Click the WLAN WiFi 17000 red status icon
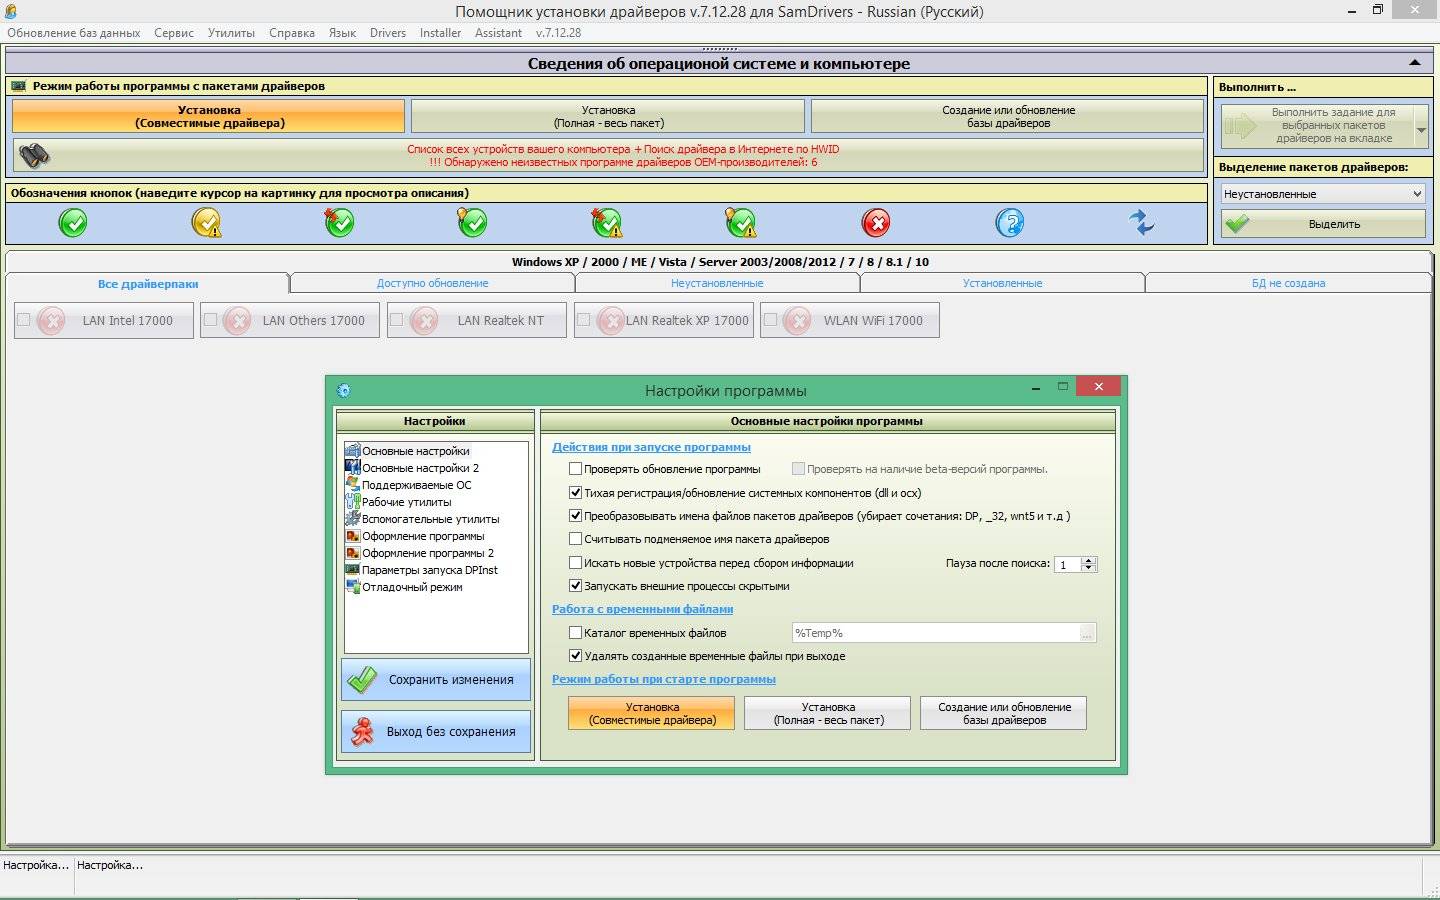Image resolution: width=1440 pixels, height=900 pixels. pyautogui.click(x=797, y=321)
